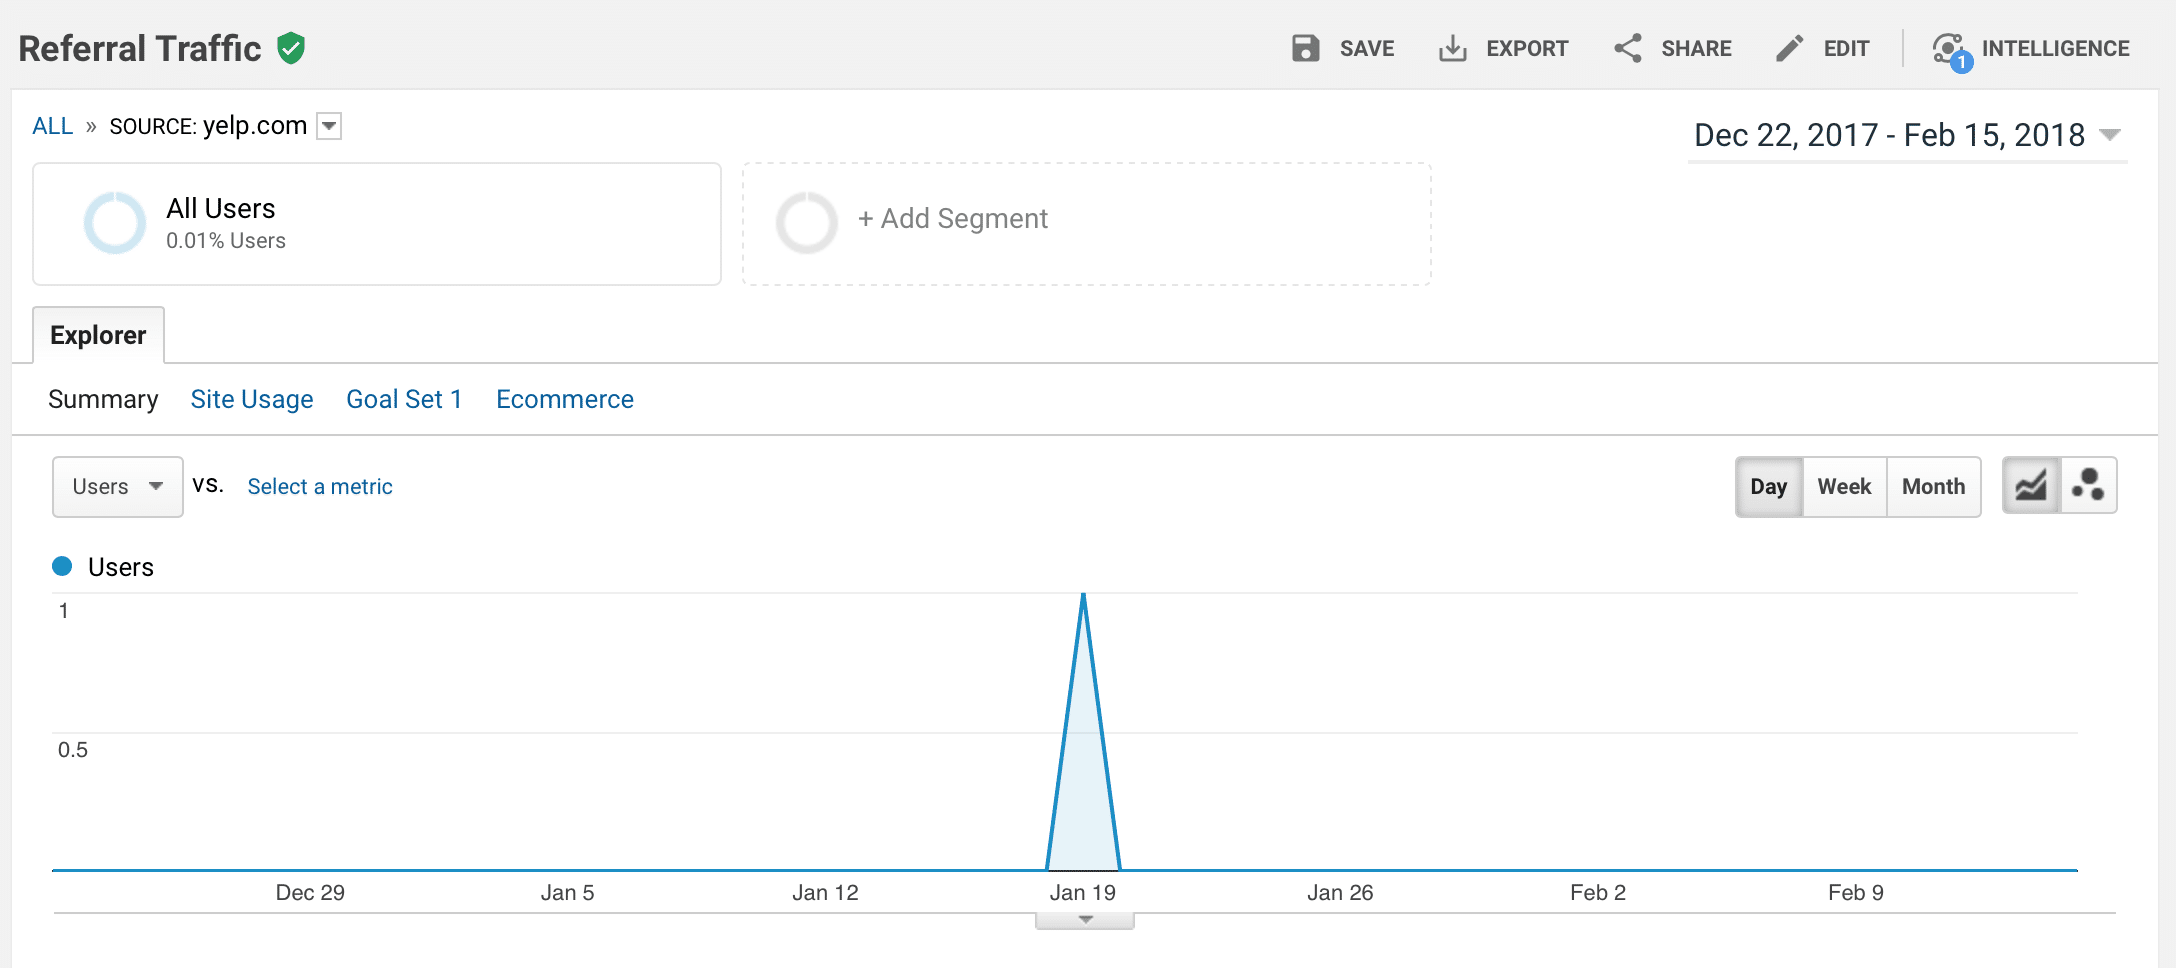The width and height of the screenshot is (2176, 968).
Task: Select the Summary view
Action: [103, 399]
